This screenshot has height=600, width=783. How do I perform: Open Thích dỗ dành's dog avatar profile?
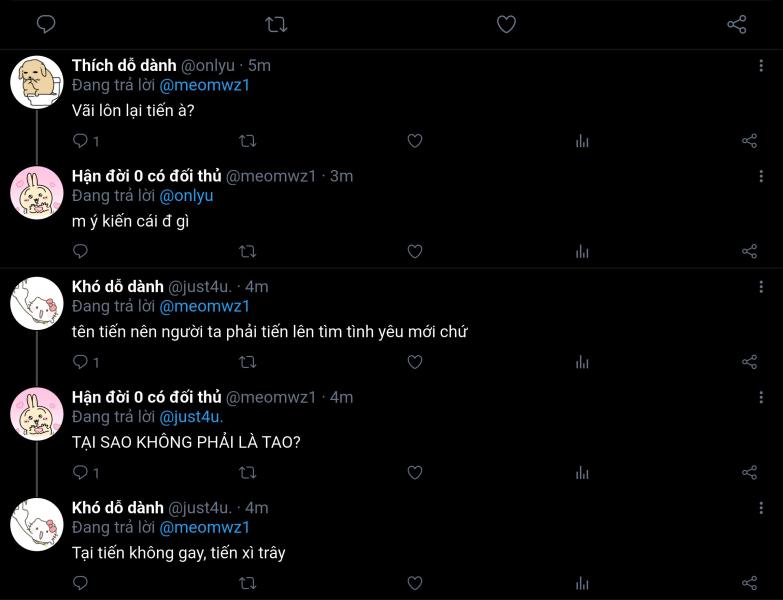tap(36, 82)
